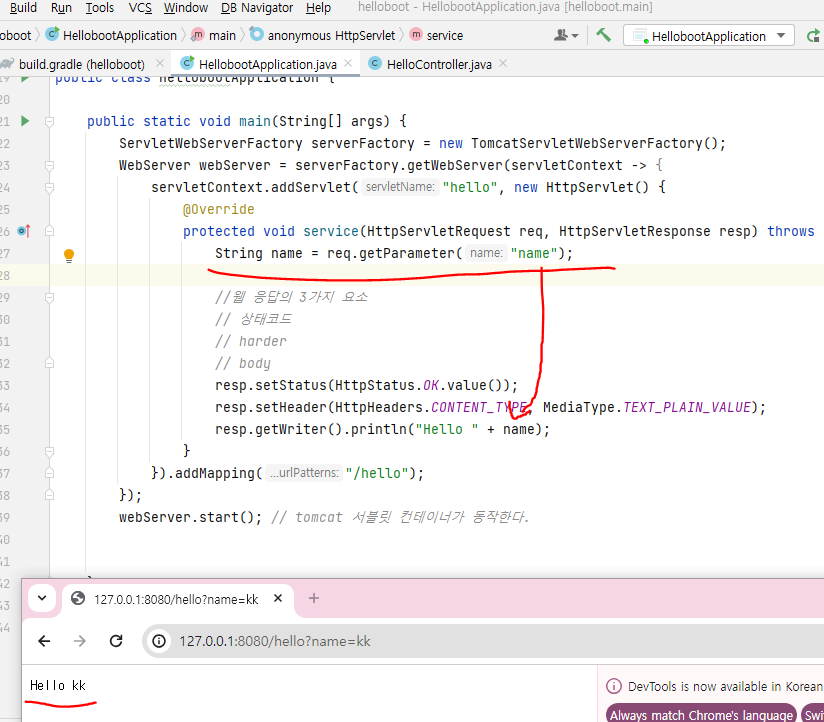824x722 pixels.
Task: Collapse the service method fold marker
Action: pos(49,231)
